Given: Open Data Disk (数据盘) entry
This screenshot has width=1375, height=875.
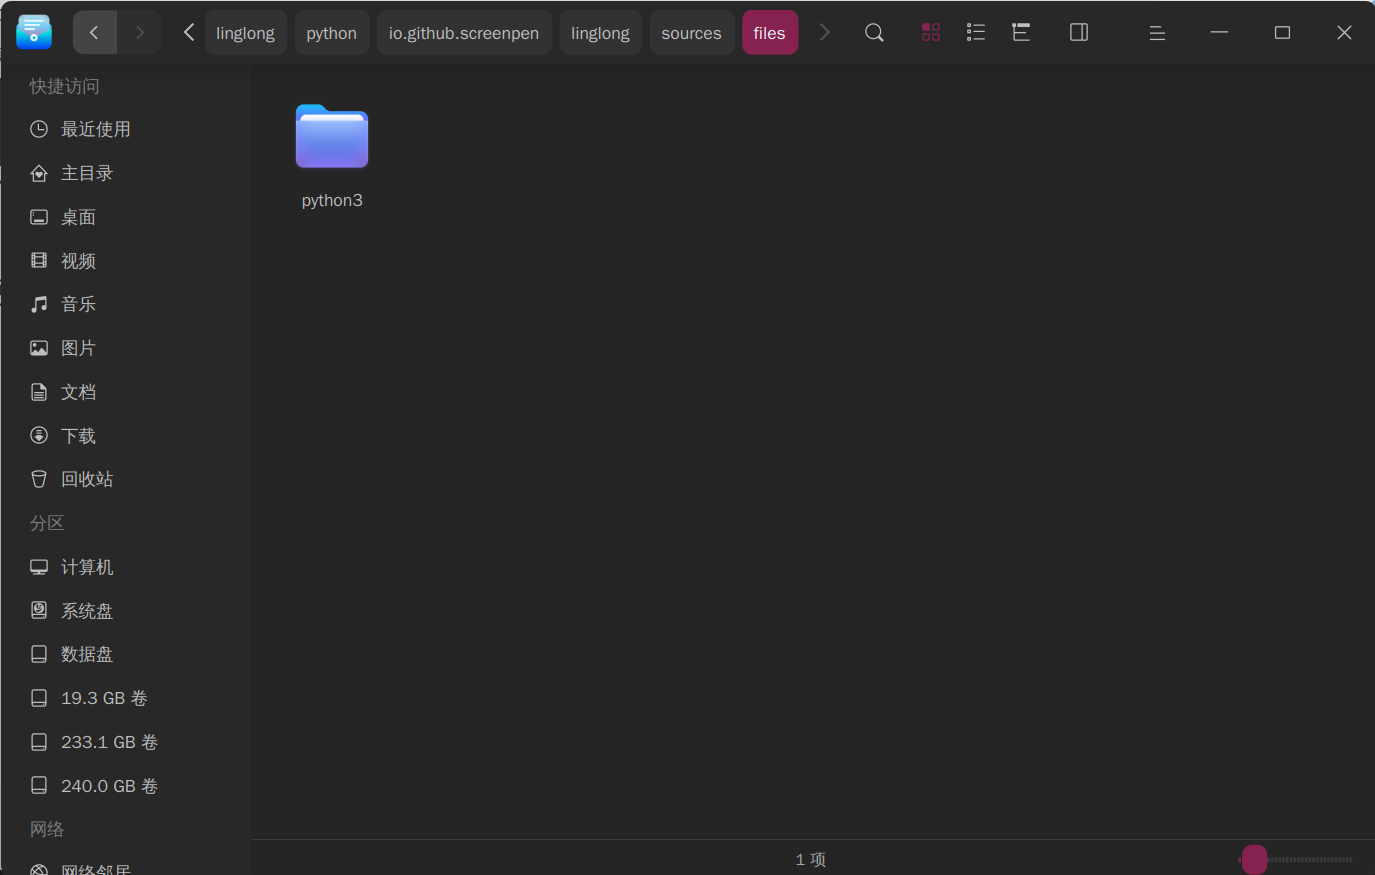Looking at the screenshot, I should pos(125,654).
